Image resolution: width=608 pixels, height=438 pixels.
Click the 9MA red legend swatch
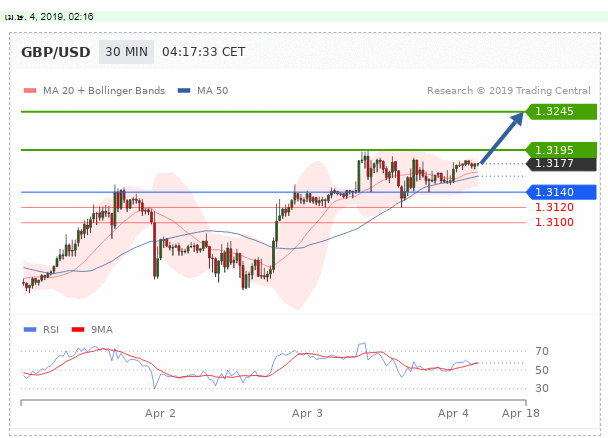point(78,330)
